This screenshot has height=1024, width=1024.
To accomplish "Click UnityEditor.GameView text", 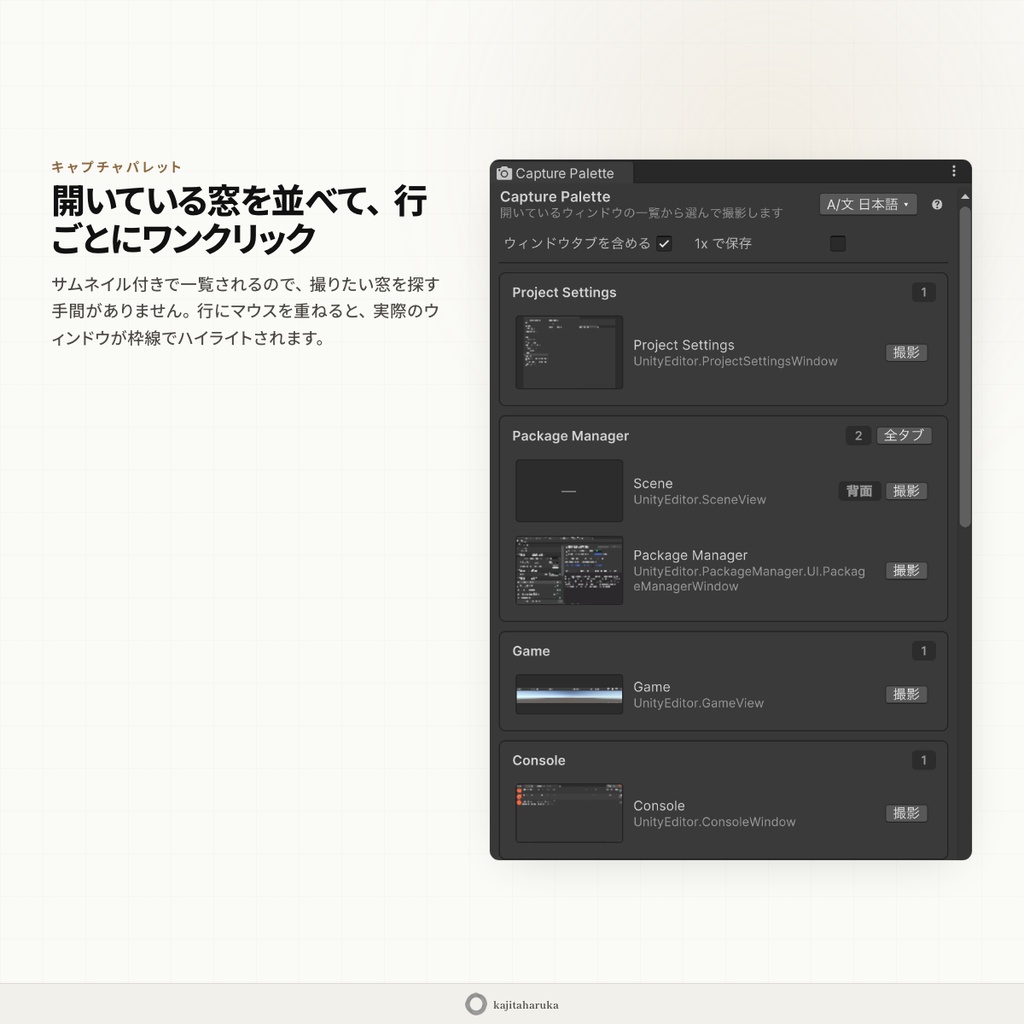I will point(698,703).
